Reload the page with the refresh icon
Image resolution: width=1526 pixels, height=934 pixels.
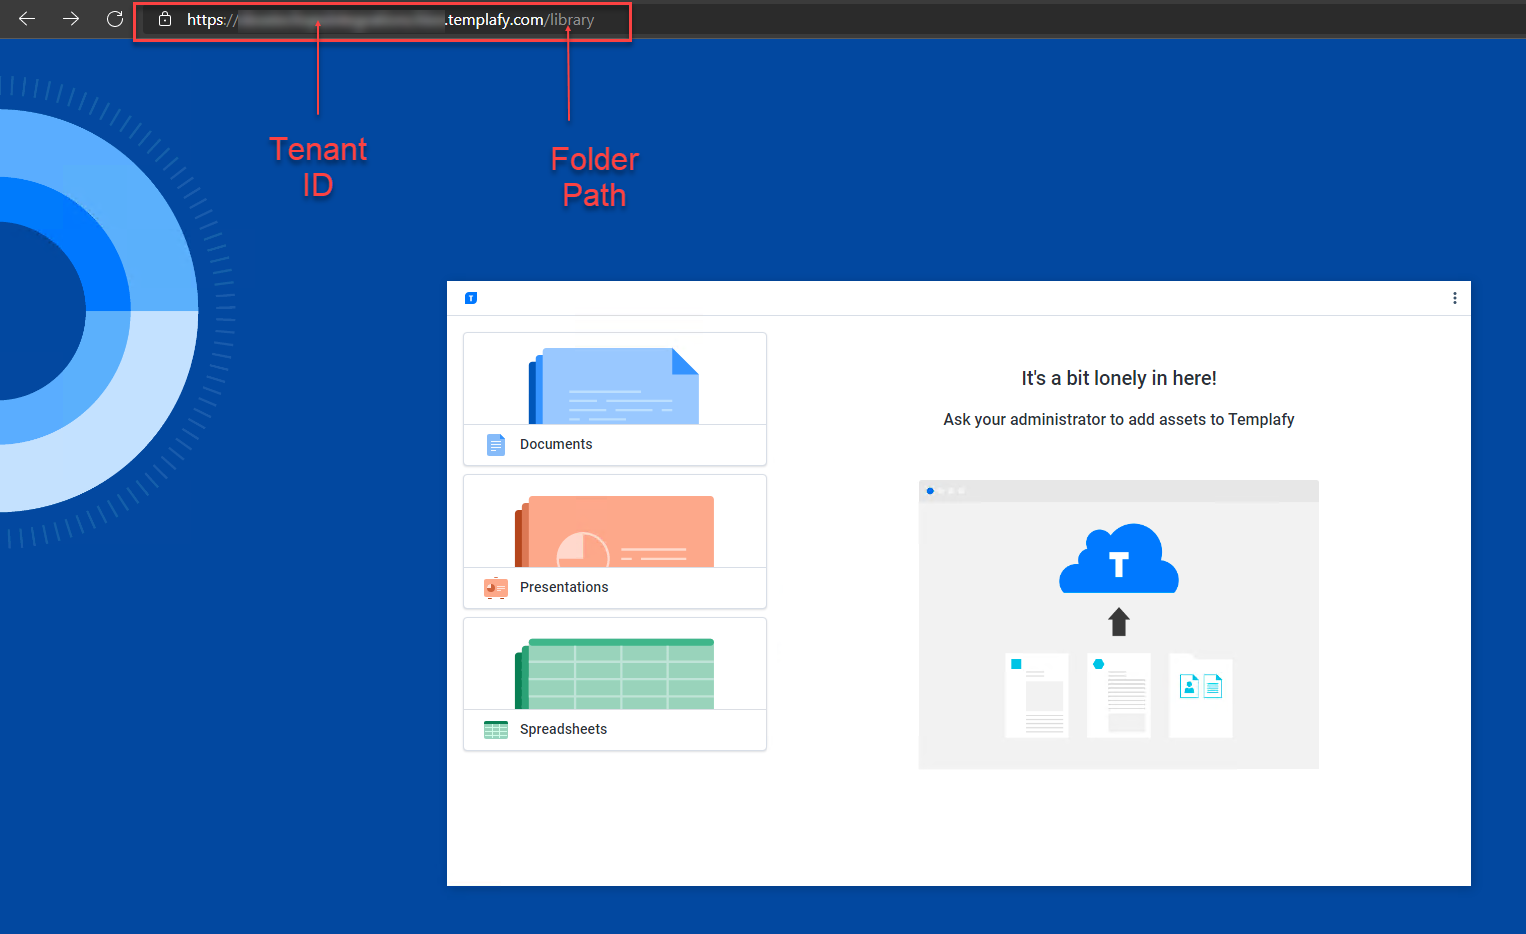tap(115, 19)
